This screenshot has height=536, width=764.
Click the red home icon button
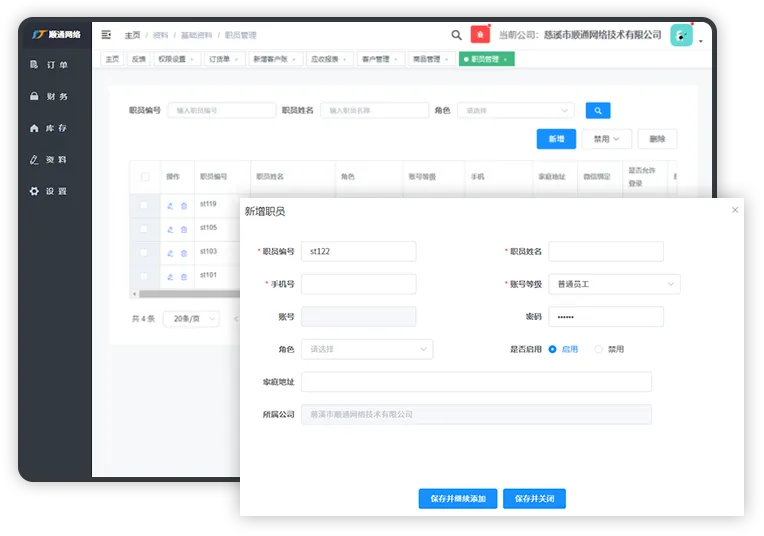pyautogui.click(x=480, y=35)
